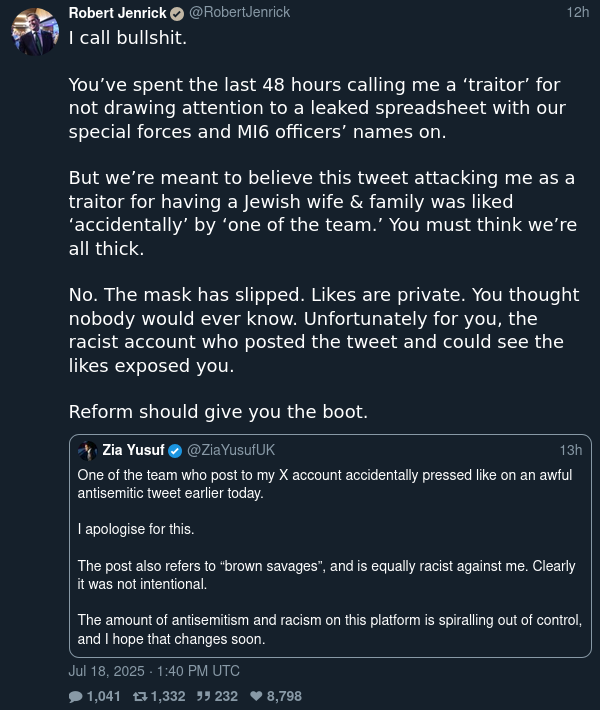
Task: Click Zia Yusuf's blue verified badge
Action: coord(175,451)
